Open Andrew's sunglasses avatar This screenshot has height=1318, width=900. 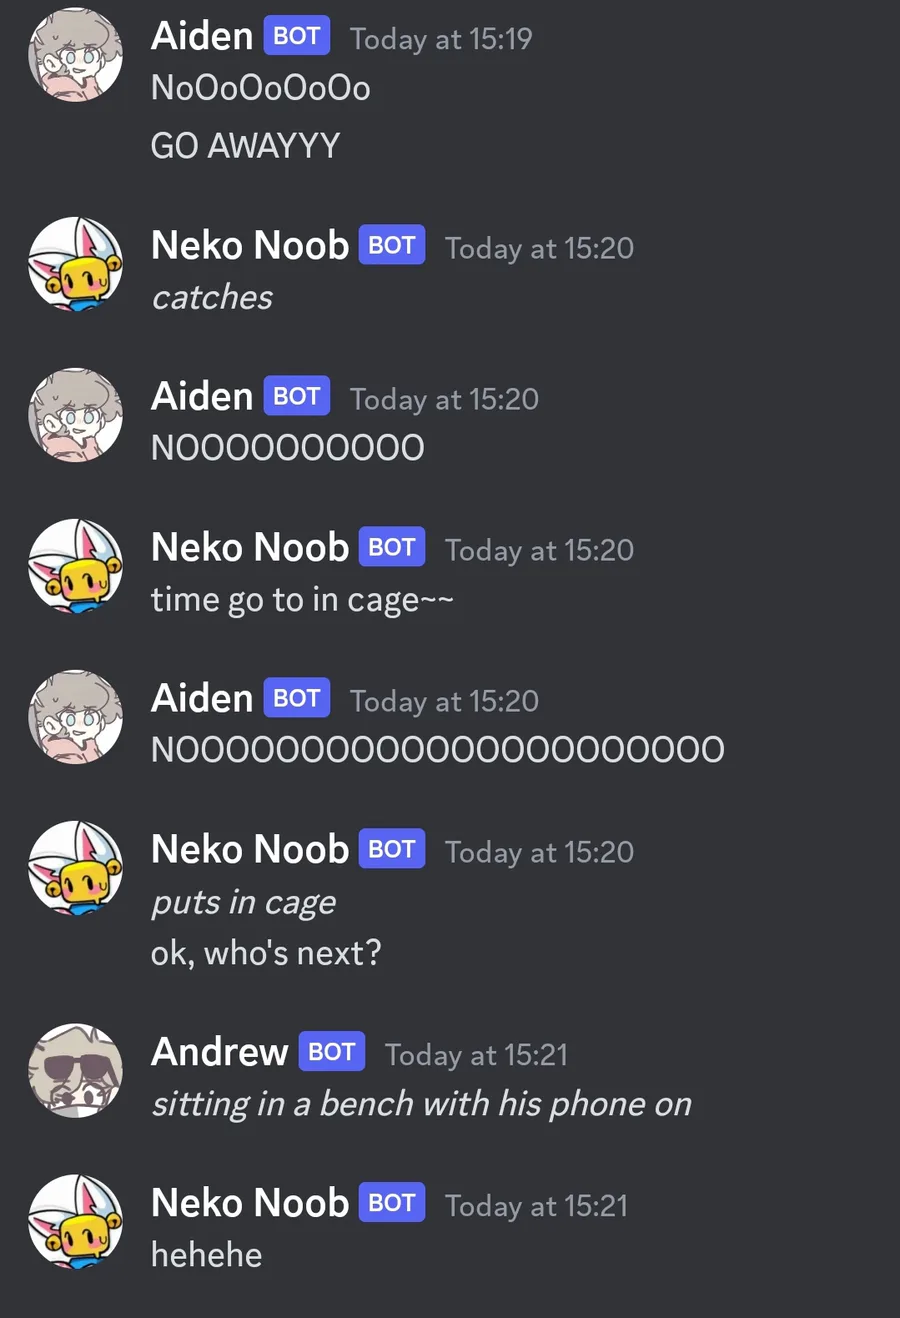(75, 1070)
